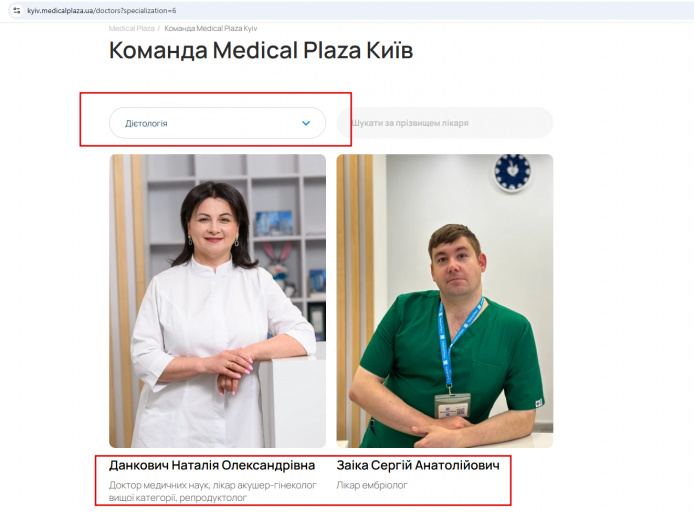The image size is (694, 512).
Task: Click doctor name Заїка Сергій Анатолійович
Action: point(418,466)
